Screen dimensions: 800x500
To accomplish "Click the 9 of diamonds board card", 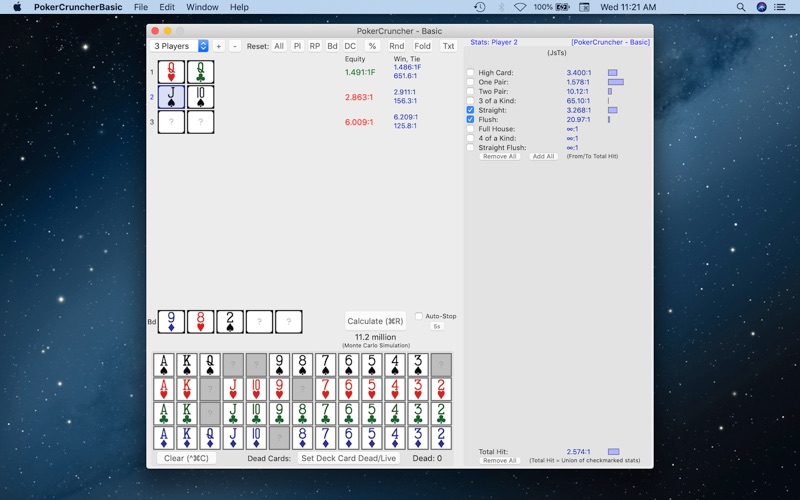I will click(171, 322).
